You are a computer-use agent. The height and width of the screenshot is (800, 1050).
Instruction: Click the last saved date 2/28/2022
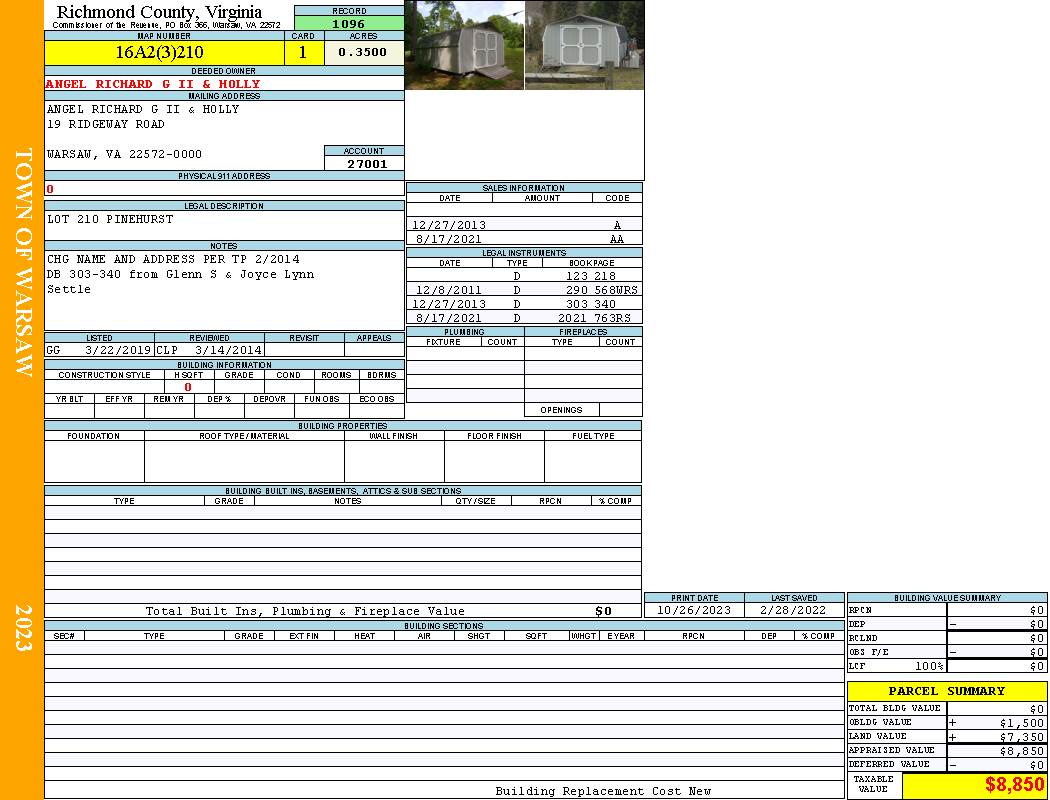(x=793, y=610)
